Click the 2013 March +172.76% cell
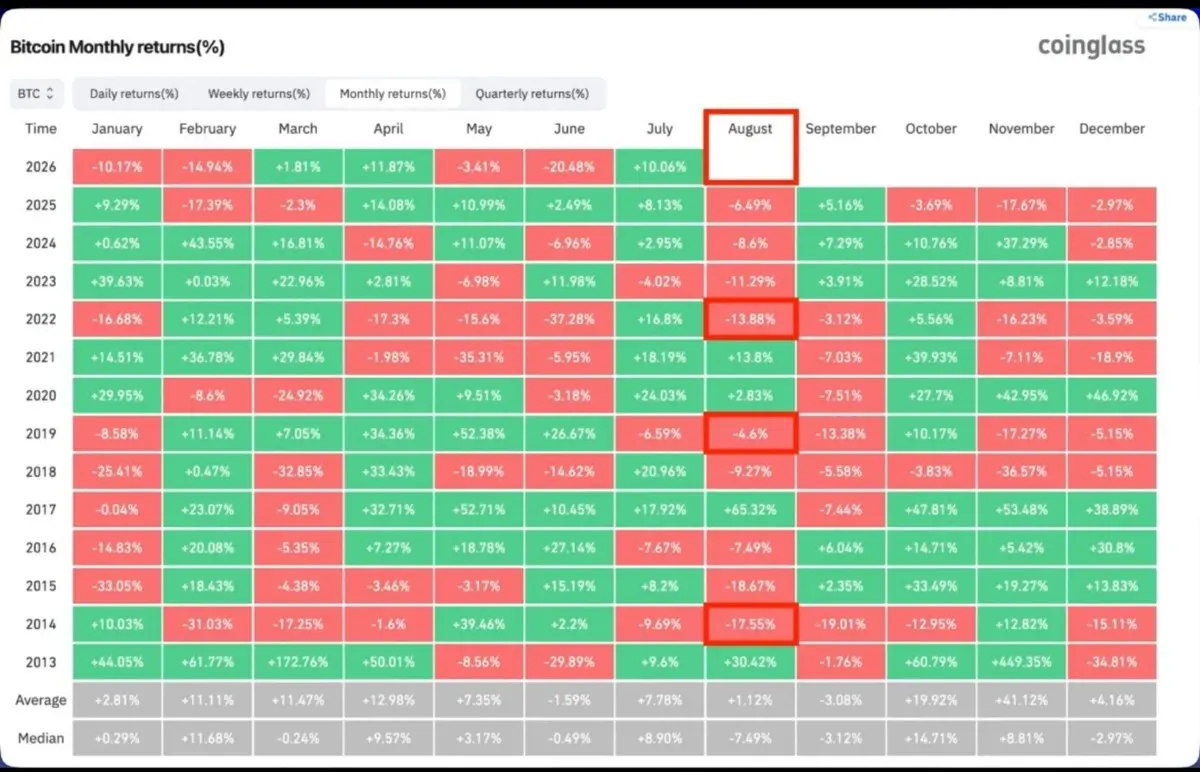Image resolution: width=1200 pixels, height=772 pixels. [298, 662]
